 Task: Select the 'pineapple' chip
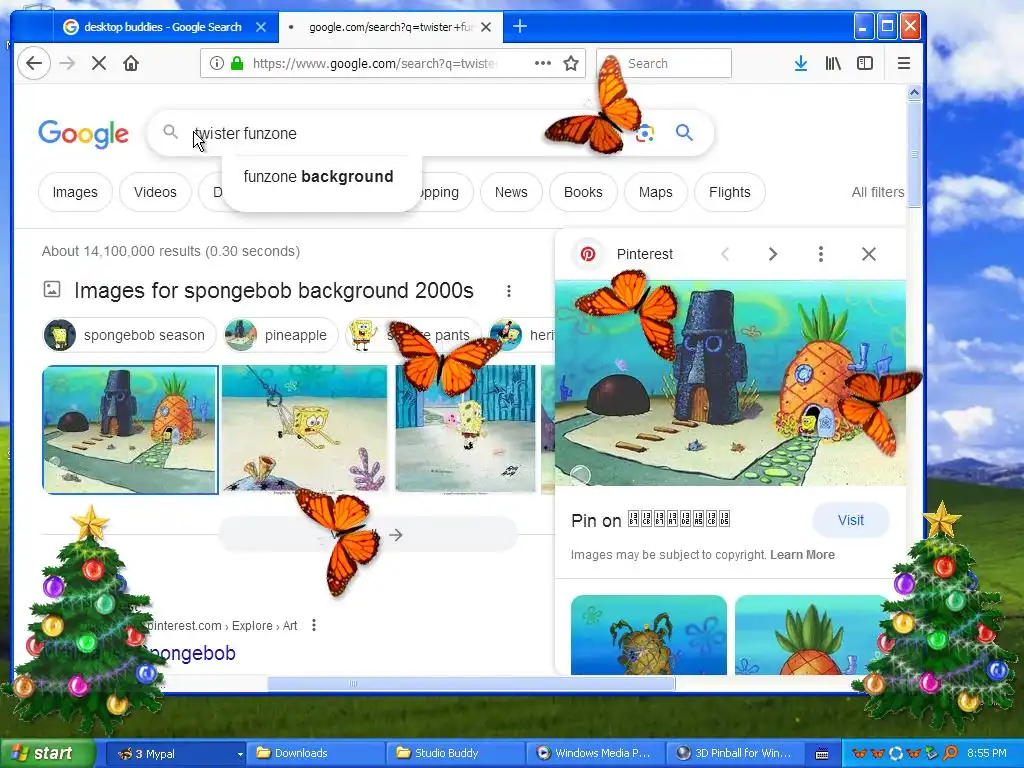281,335
